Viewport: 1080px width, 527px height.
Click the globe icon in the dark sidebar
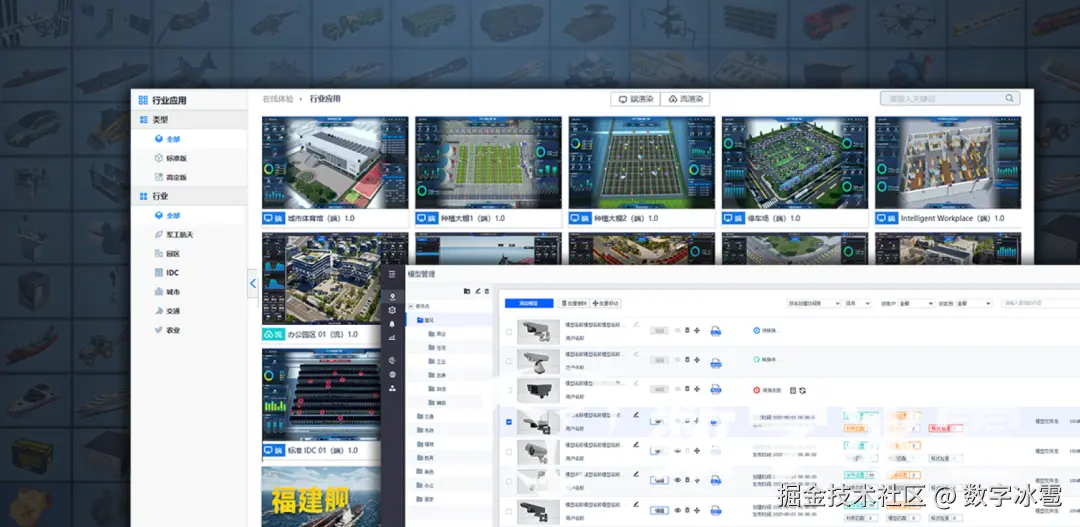[x=393, y=375]
